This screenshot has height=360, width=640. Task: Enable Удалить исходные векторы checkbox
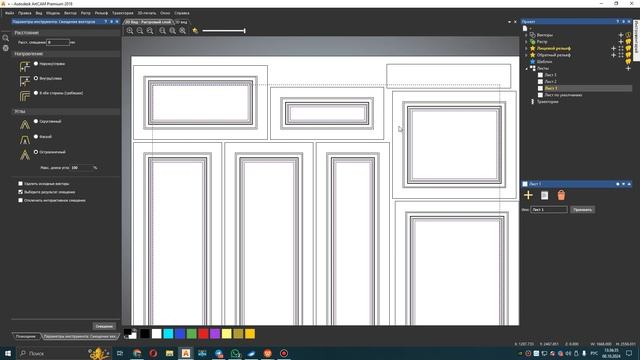pos(20,184)
